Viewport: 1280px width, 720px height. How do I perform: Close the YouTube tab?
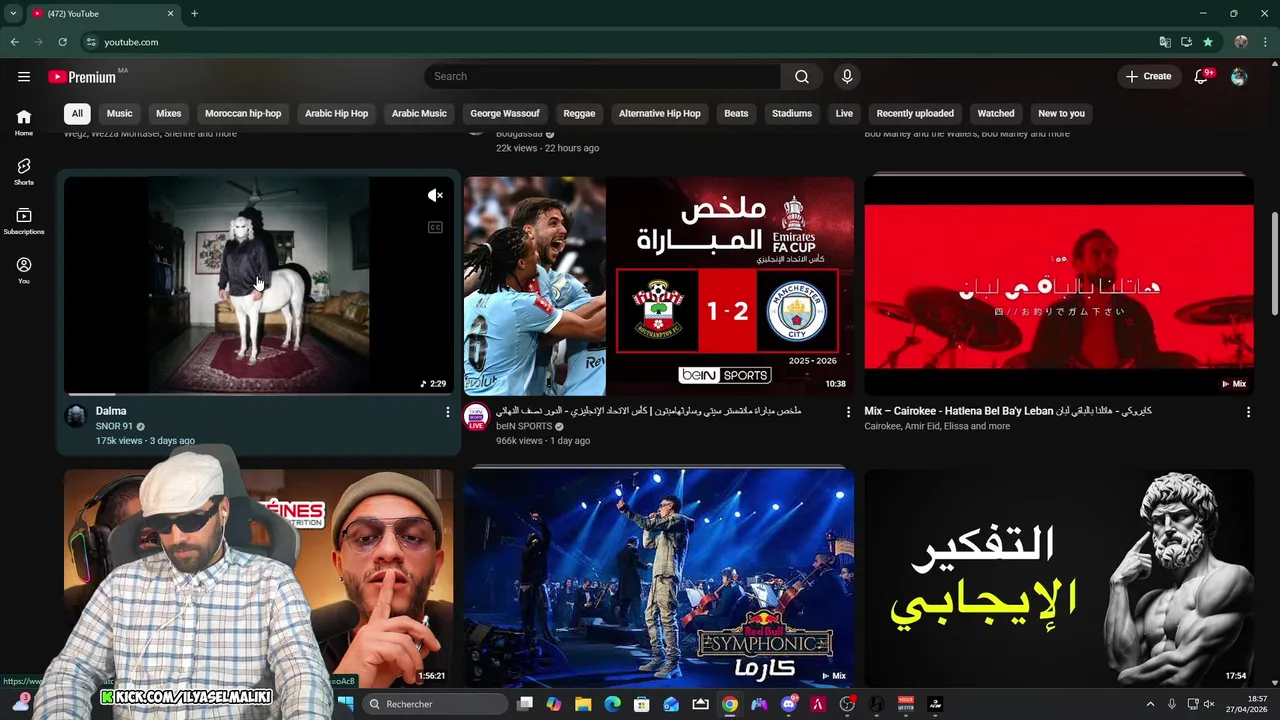(170, 13)
